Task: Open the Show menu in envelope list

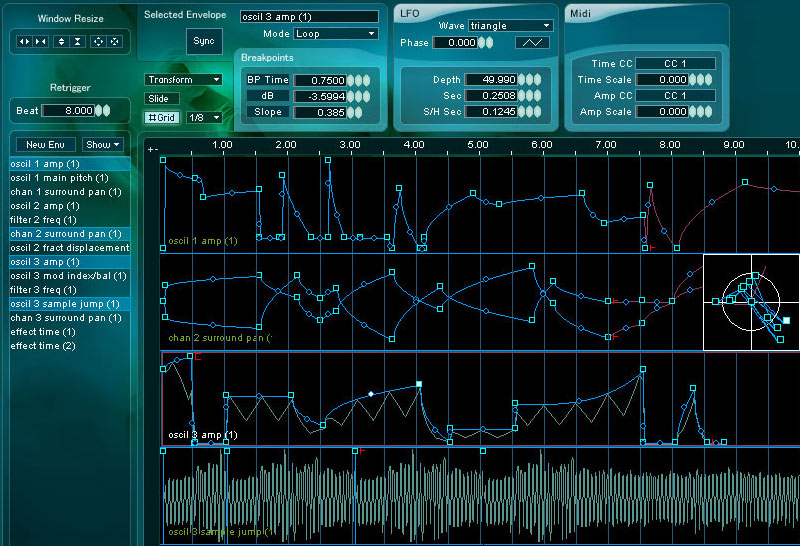Action: click(x=102, y=145)
